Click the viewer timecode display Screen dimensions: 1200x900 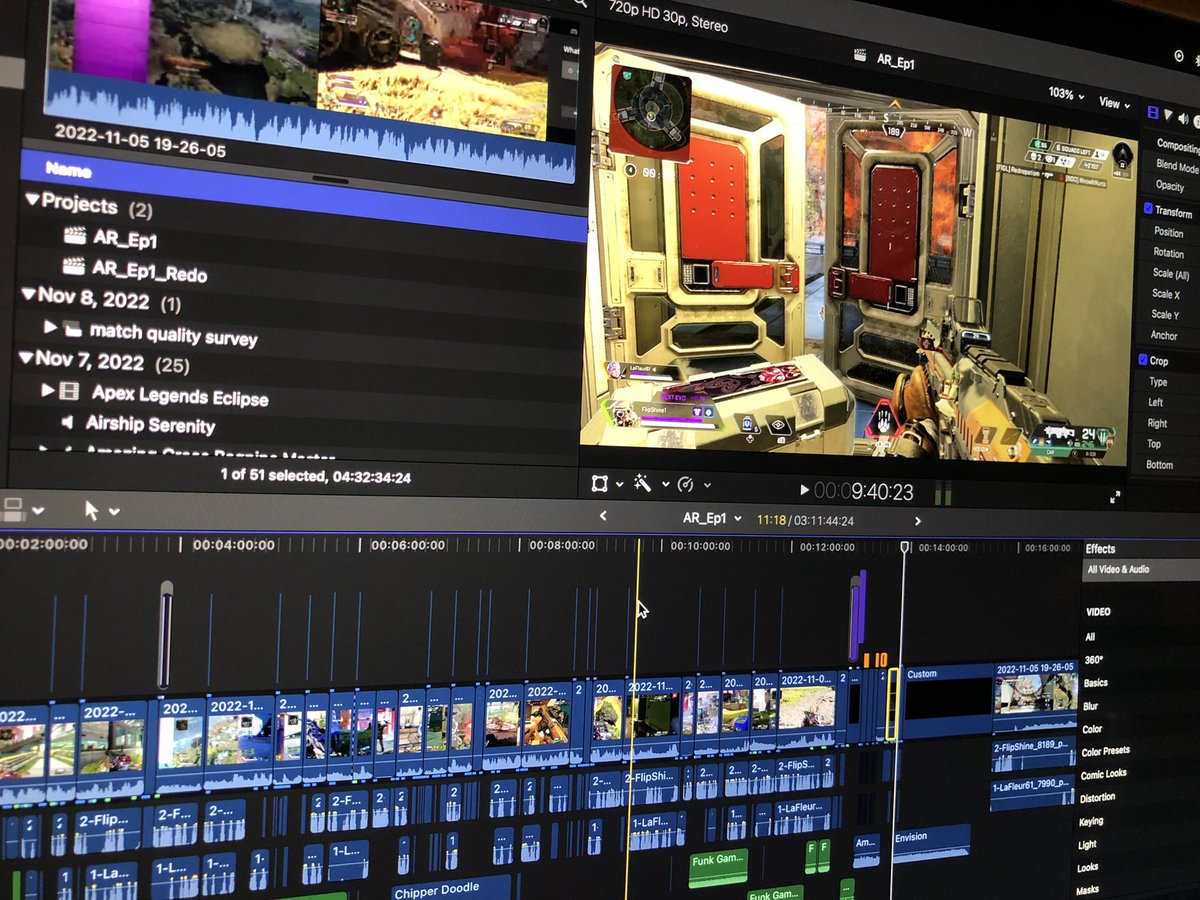pos(863,491)
